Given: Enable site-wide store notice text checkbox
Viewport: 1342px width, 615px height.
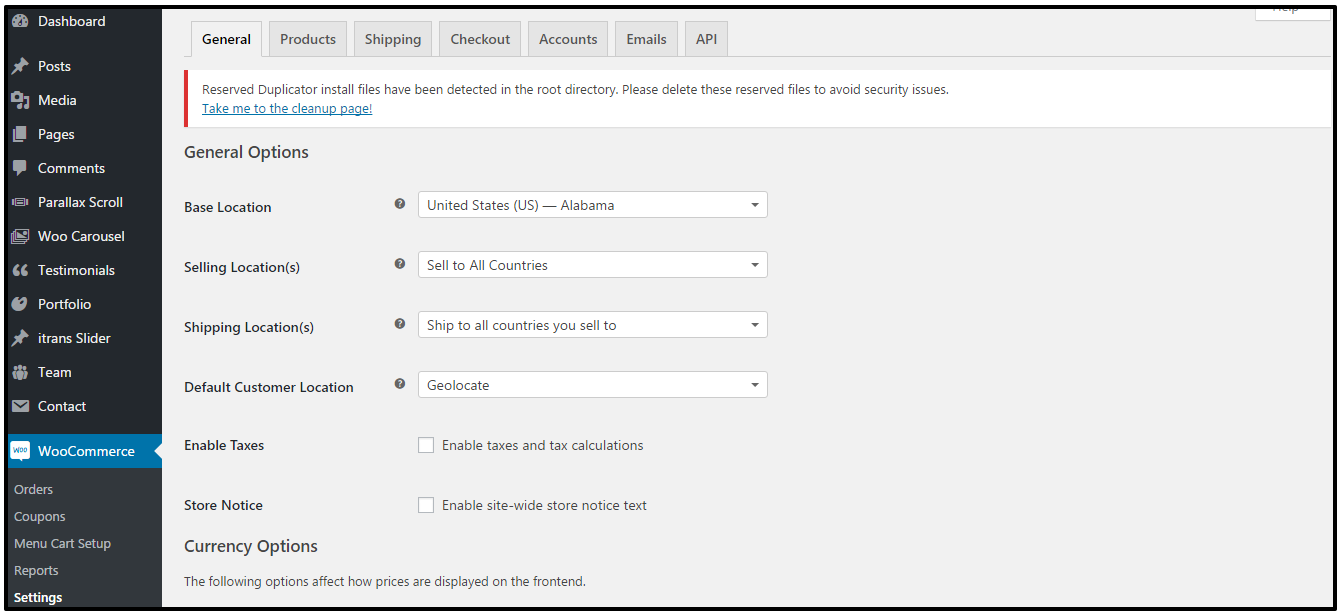Looking at the screenshot, I should point(426,505).
